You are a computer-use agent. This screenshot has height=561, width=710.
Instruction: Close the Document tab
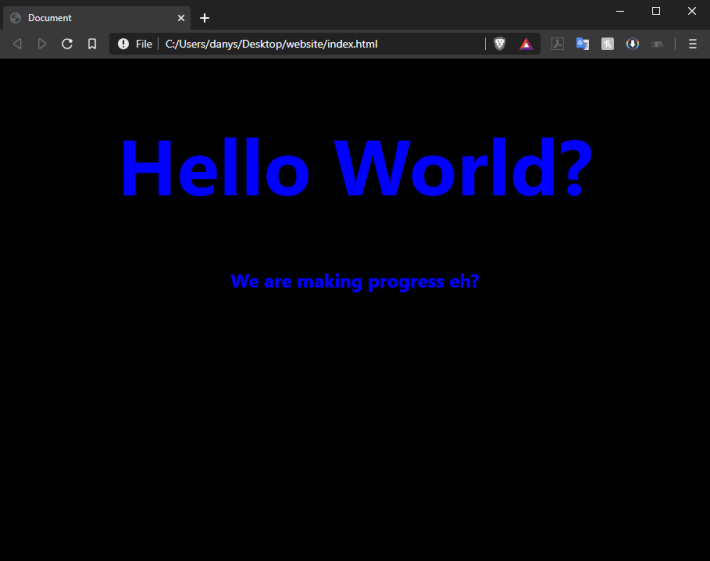[181, 18]
